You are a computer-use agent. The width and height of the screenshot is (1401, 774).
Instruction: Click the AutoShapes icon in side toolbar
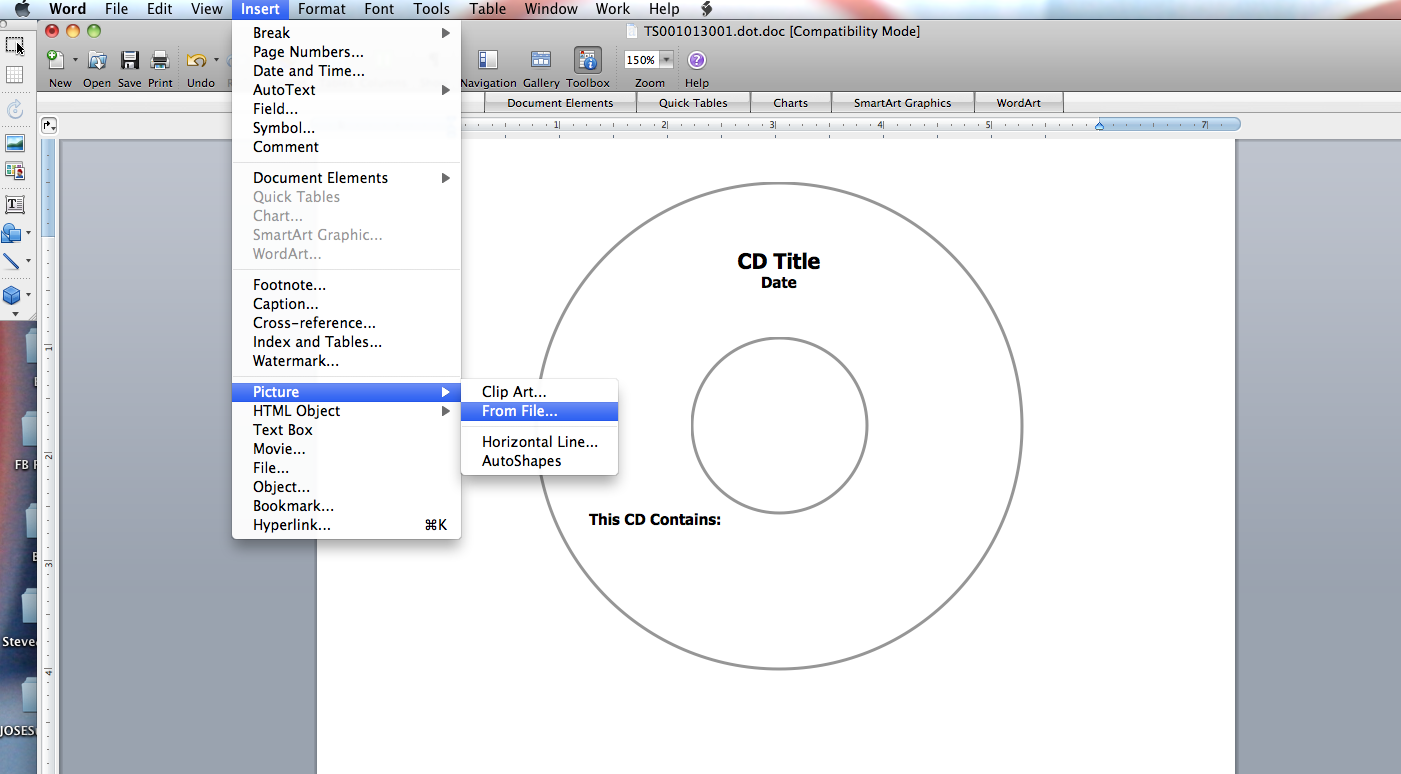pos(11,233)
